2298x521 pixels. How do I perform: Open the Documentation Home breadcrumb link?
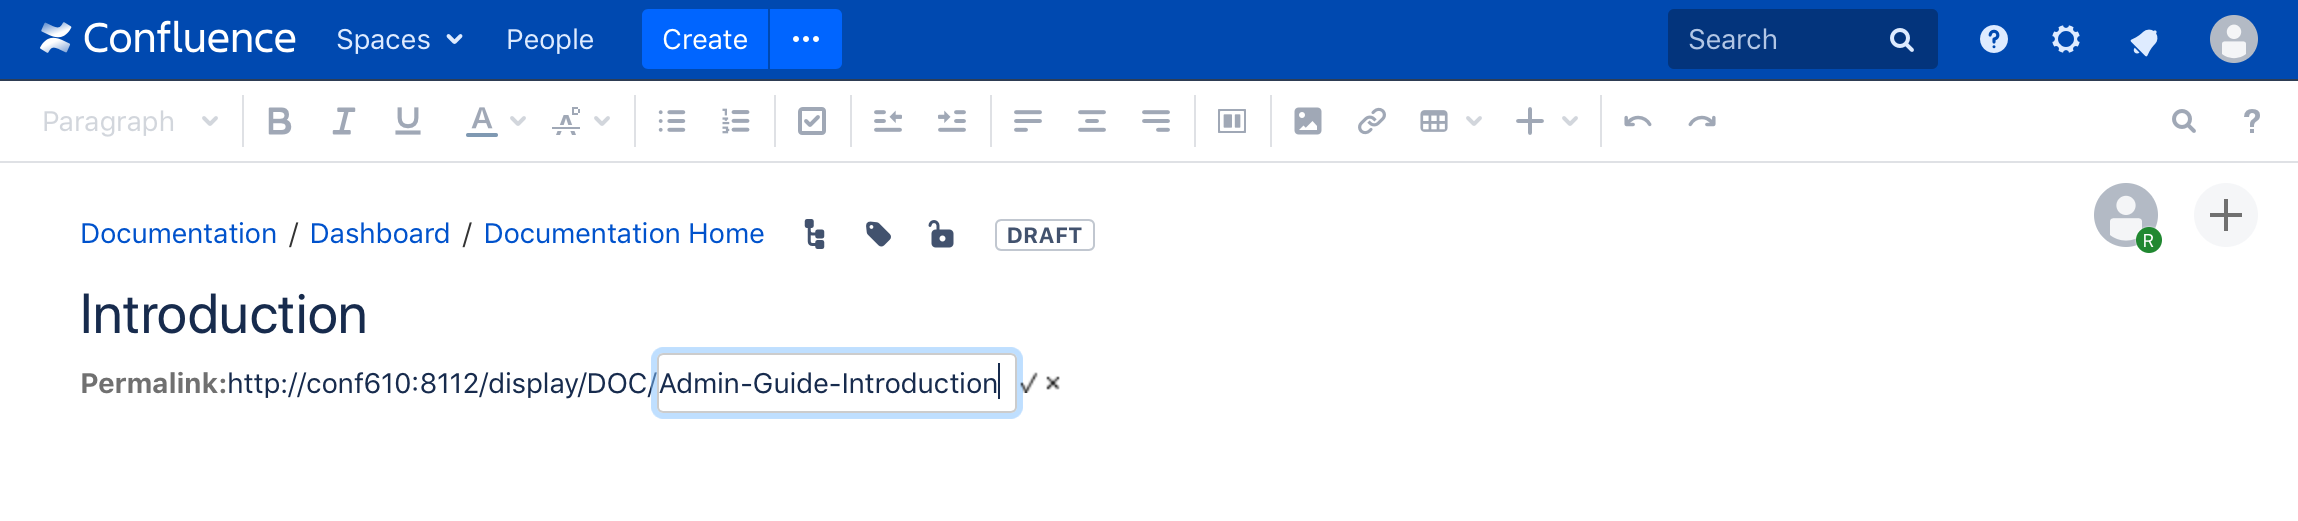pyautogui.click(x=623, y=233)
